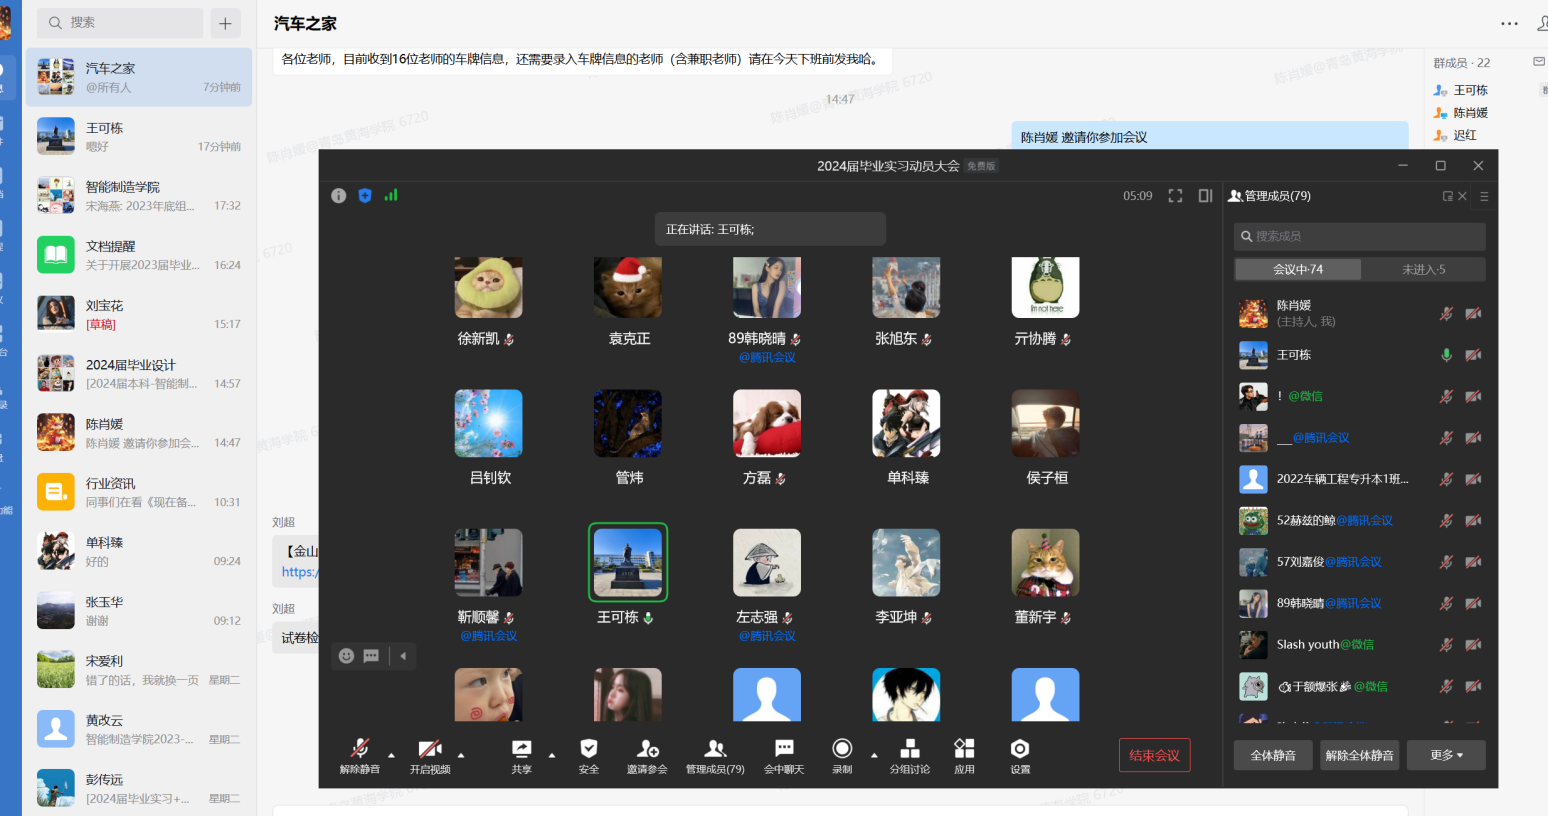Click 全体静音 button
1548x816 pixels.
[x=1273, y=755]
